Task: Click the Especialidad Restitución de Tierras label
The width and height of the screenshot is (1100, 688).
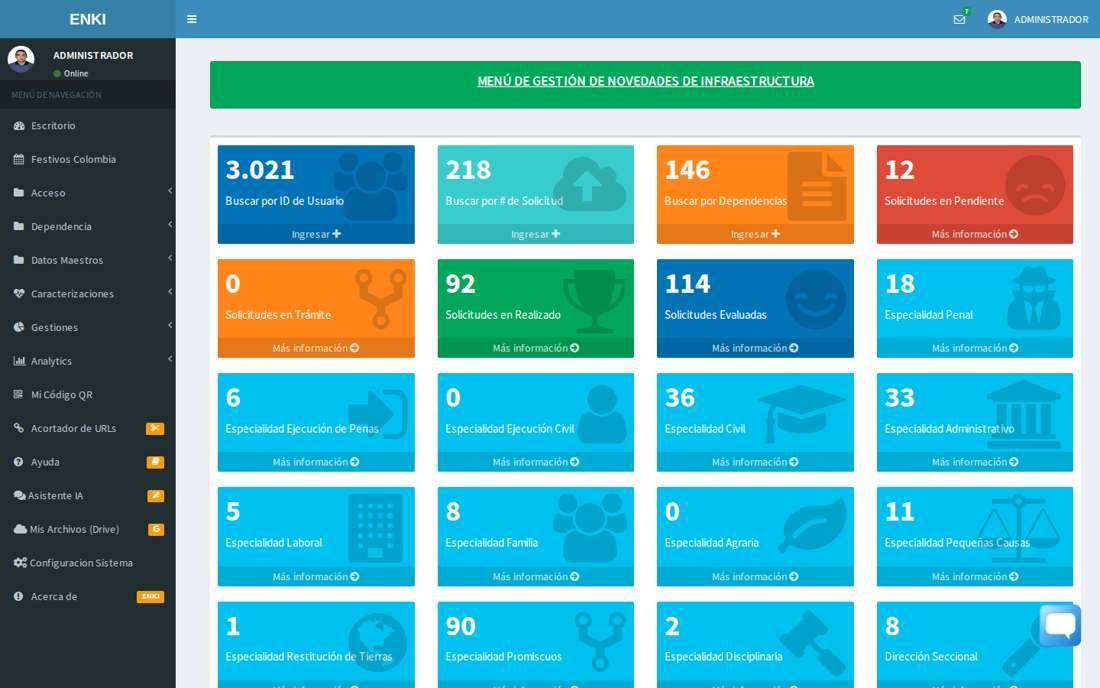Action: click(309, 656)
